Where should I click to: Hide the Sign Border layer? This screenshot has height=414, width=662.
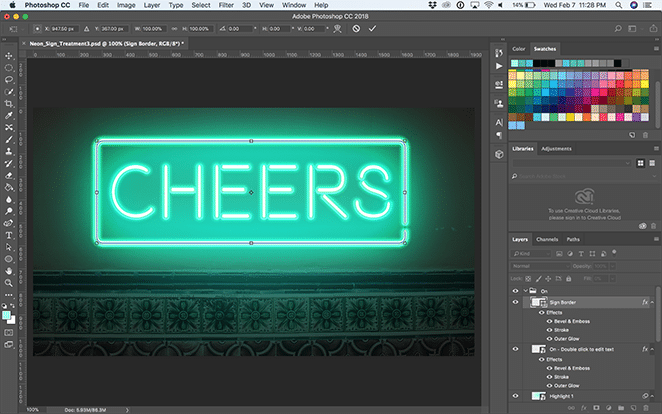pyautogui.click(x=516, y=301)
